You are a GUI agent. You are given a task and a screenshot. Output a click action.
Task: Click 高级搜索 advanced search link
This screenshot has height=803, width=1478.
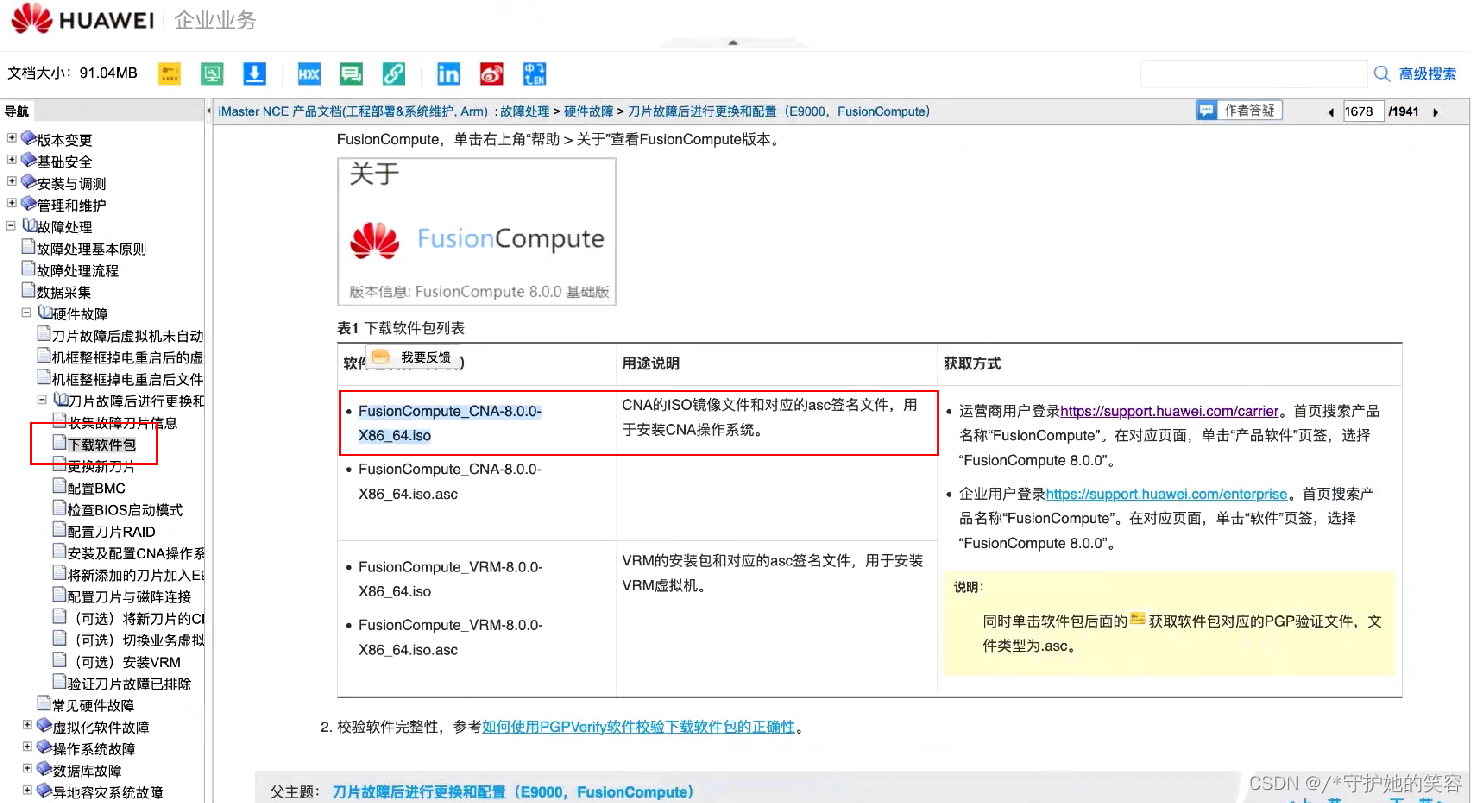pos(1428,74)
